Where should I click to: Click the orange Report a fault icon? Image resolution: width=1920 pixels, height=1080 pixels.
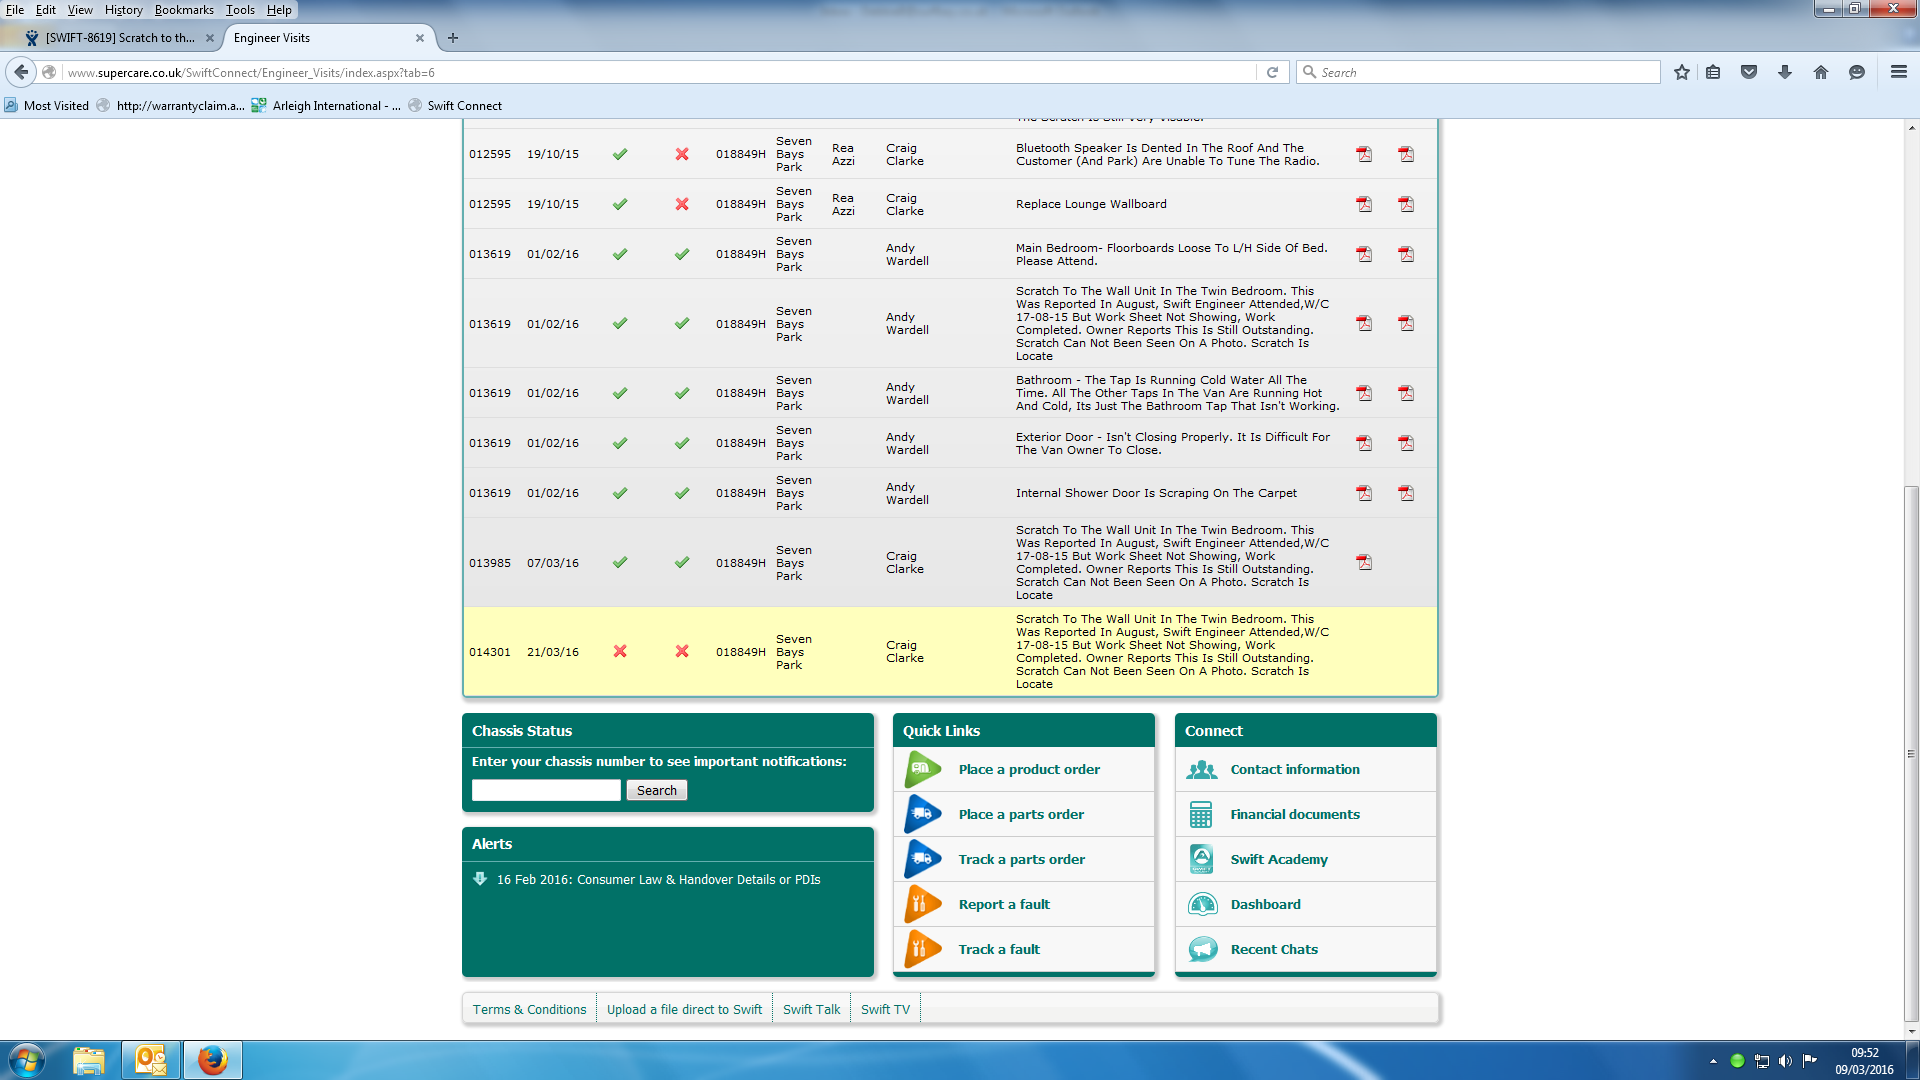922,904
